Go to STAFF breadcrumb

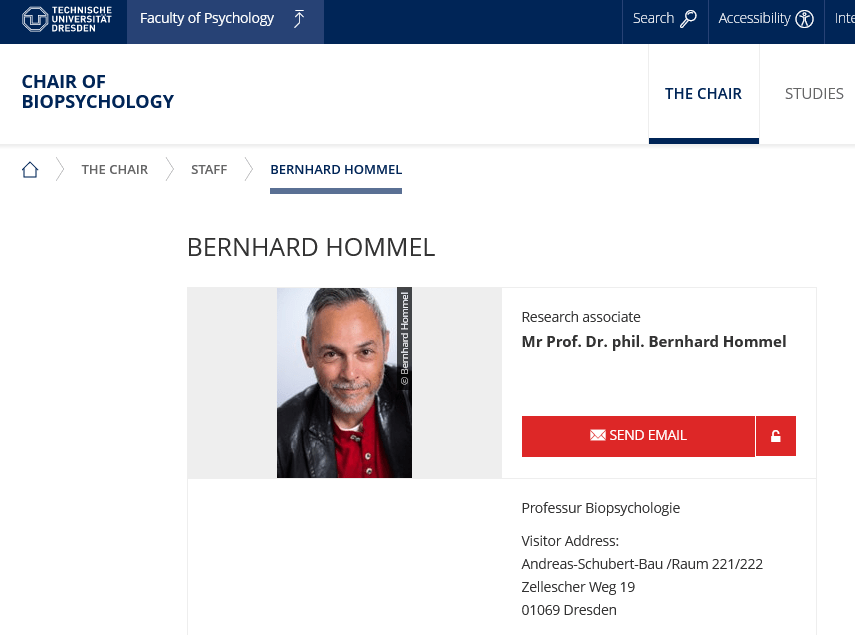pos(209,170)
